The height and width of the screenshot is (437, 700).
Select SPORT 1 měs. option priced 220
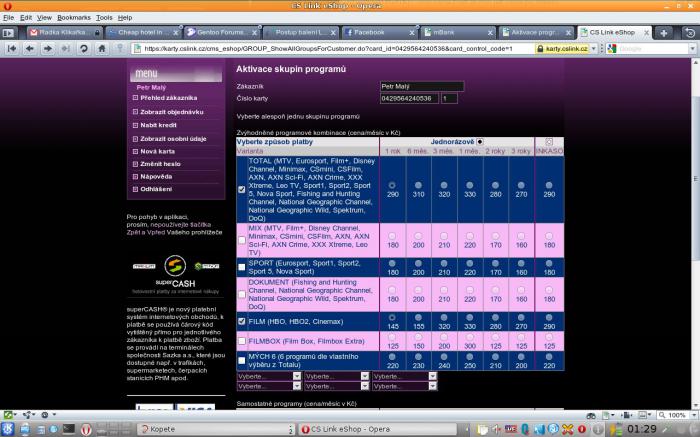pyautogui.click(x=470, y=263)
